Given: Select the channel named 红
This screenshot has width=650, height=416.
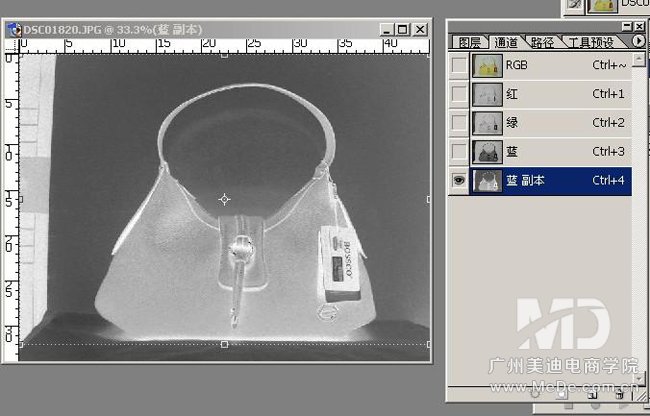Looking at the screenshot, I should [512, 94].
